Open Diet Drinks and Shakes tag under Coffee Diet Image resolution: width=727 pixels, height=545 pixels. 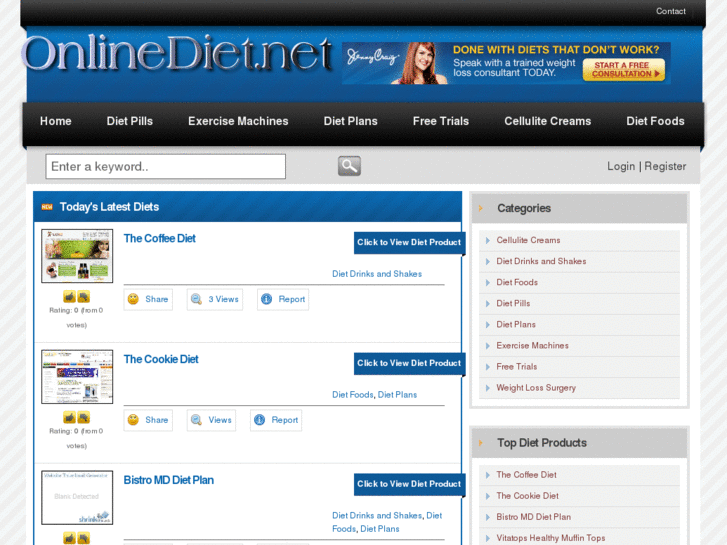(x=377, y=274)
